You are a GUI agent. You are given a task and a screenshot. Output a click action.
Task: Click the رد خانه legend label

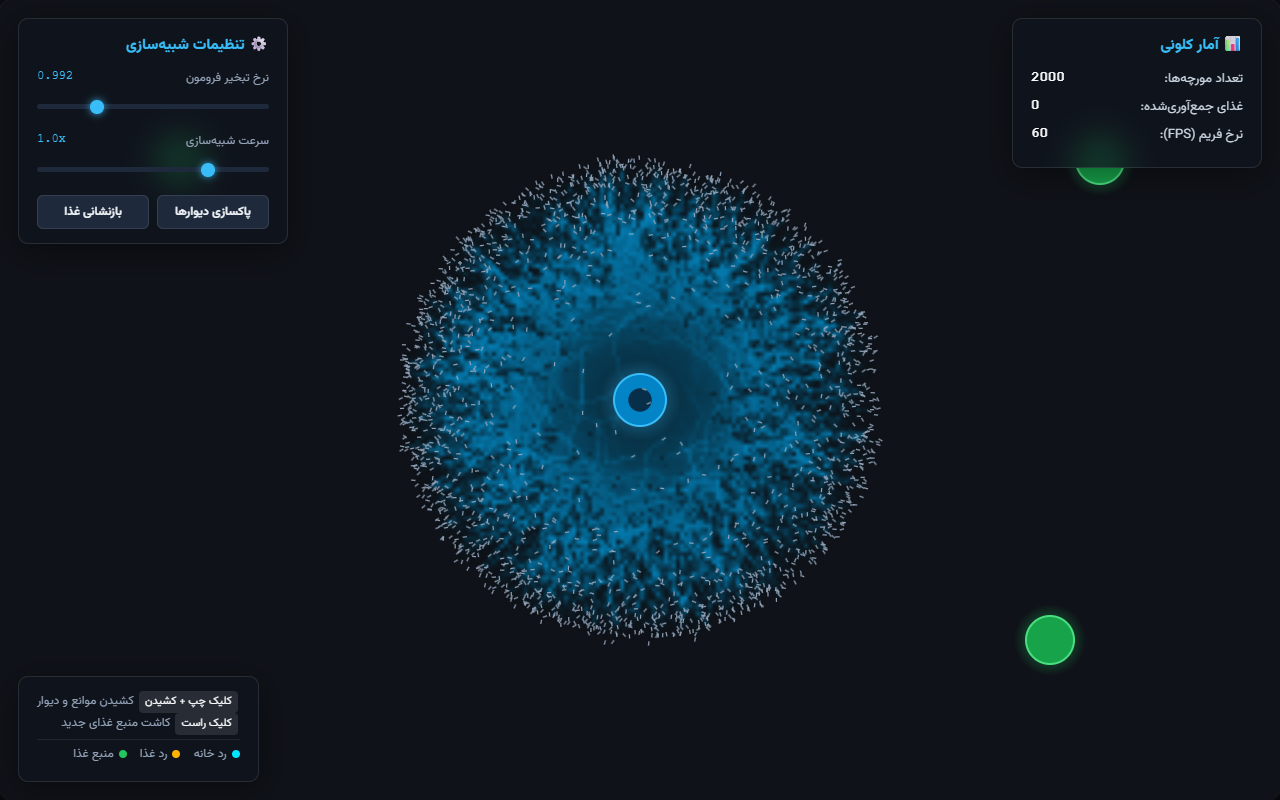pos(210,754)
